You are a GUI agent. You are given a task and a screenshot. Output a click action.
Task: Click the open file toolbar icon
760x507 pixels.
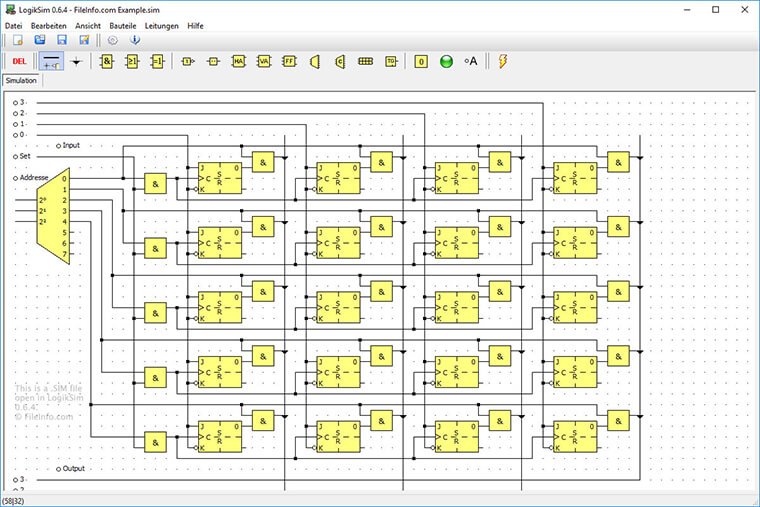pos(40,40)
